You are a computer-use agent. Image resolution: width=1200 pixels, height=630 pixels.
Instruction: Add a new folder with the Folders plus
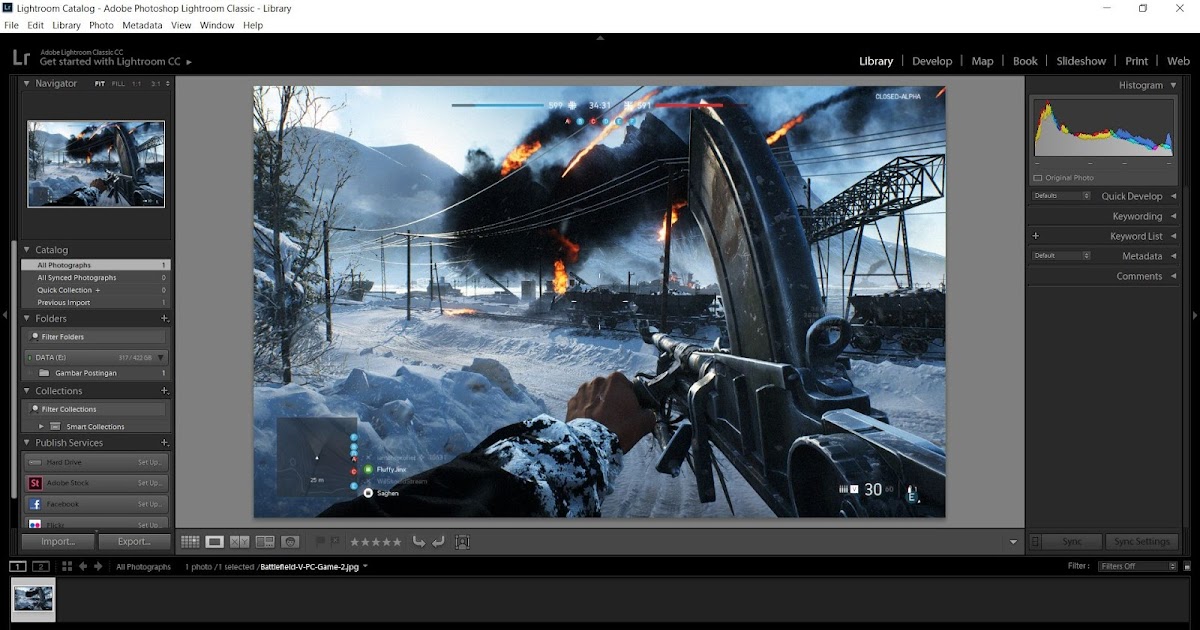(165, 319)
